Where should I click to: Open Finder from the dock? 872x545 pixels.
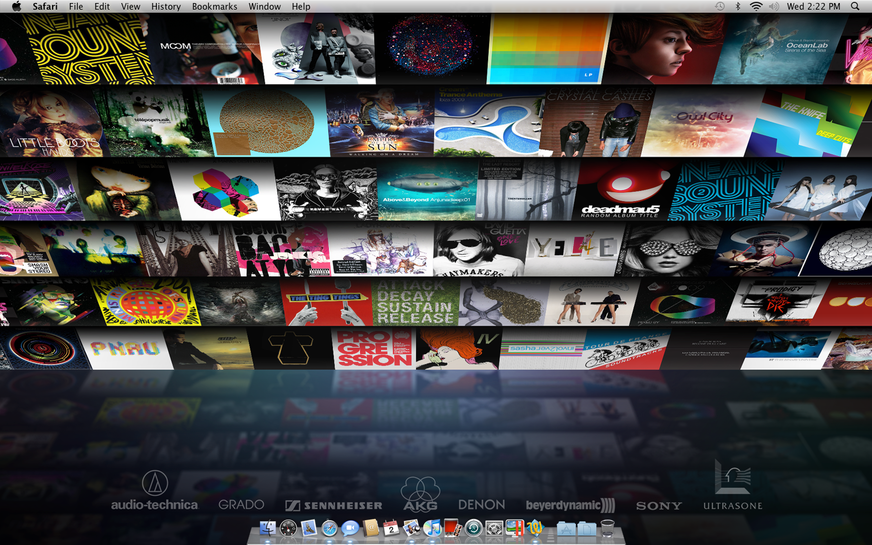268,528
